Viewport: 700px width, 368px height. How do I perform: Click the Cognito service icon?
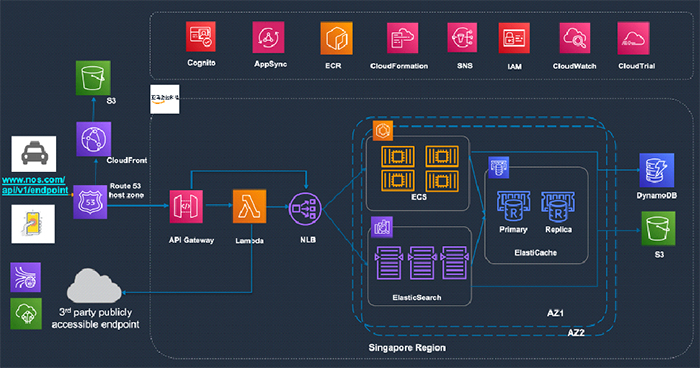201,37
